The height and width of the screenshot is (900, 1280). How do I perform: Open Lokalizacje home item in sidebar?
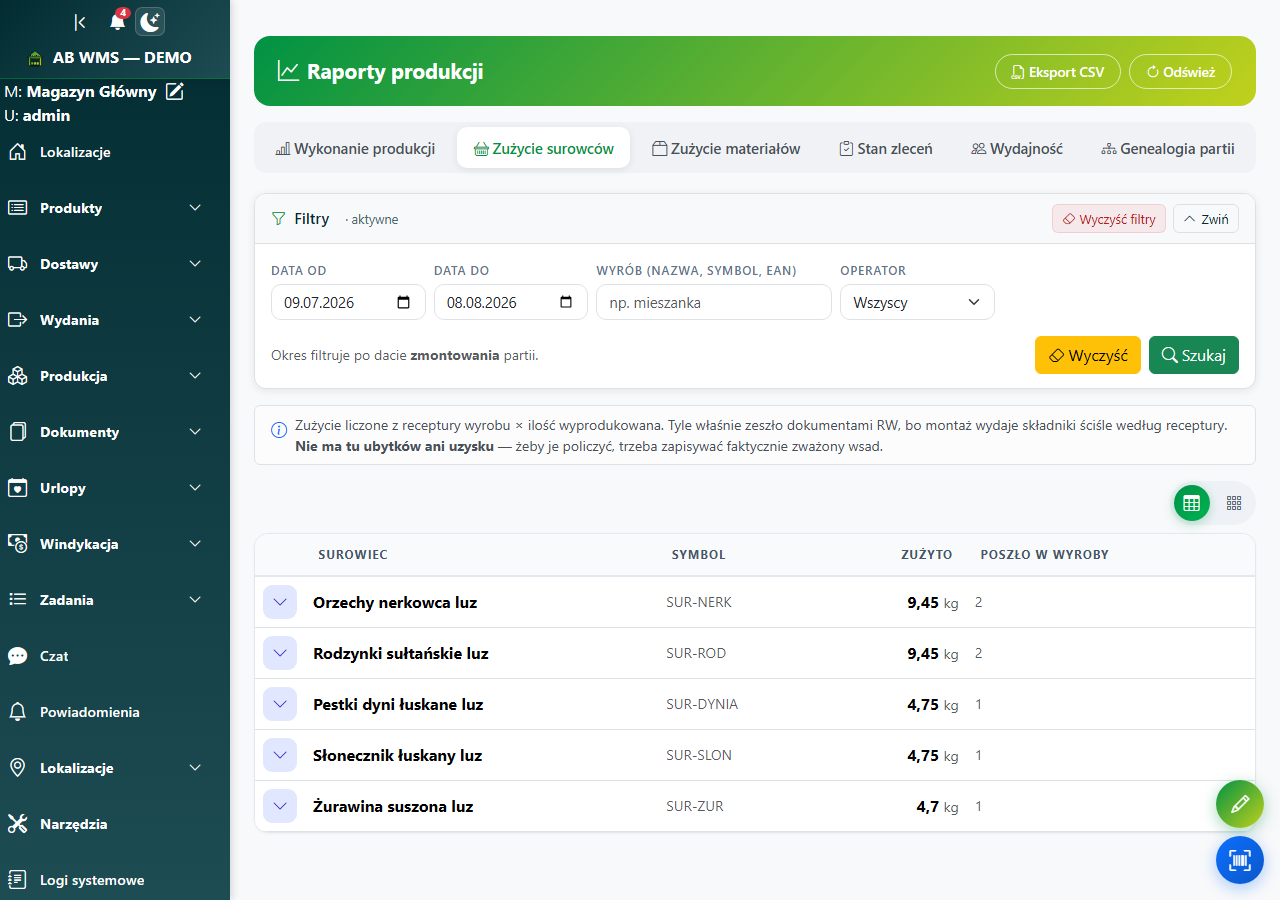pyautogui.click(x=115, y=152)
